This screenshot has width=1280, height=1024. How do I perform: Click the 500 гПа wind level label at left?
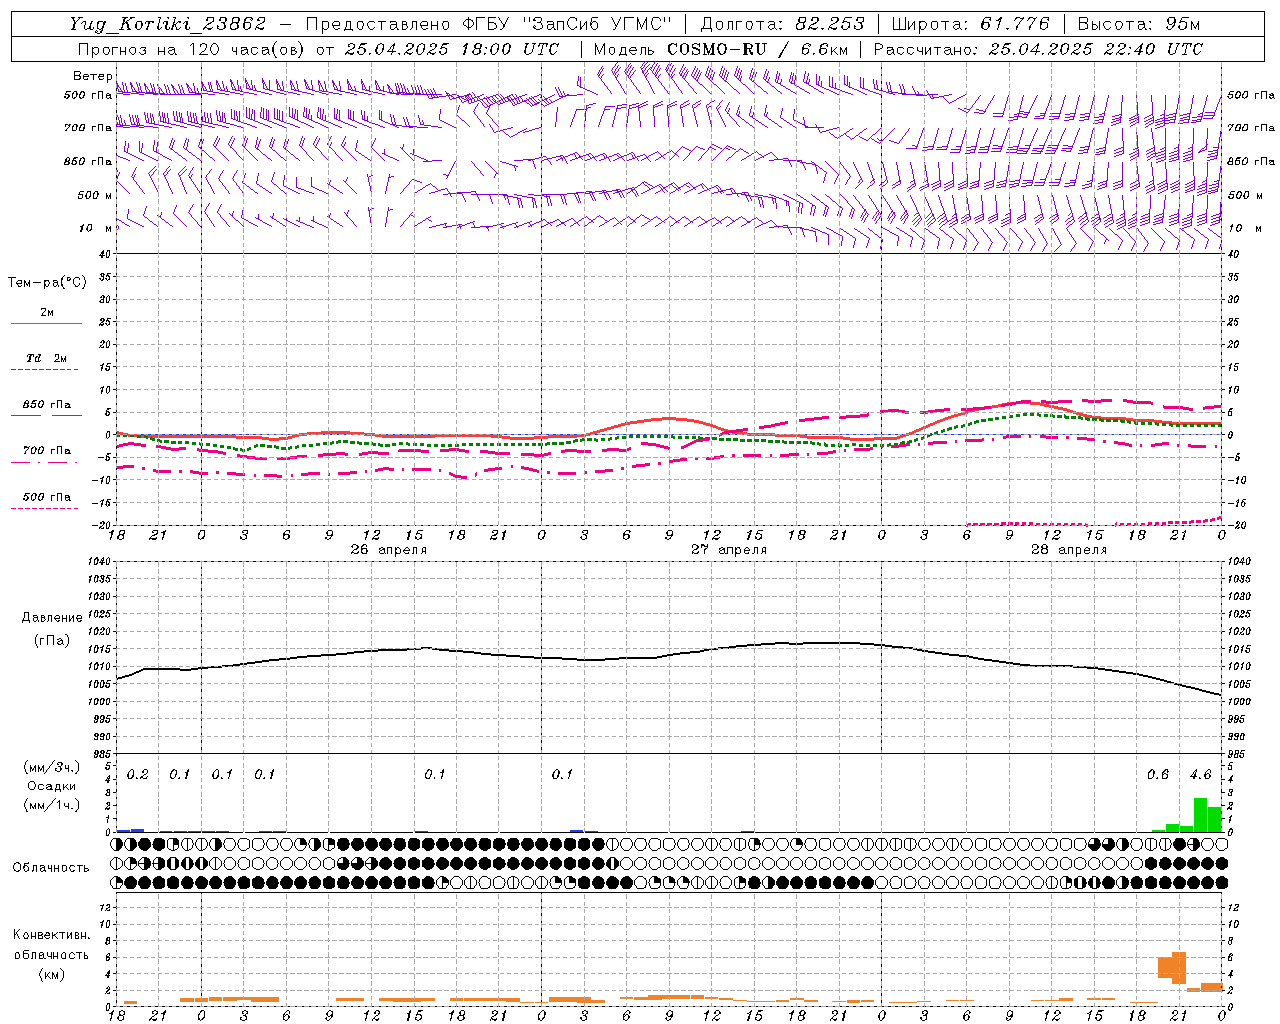coord(88,95)
